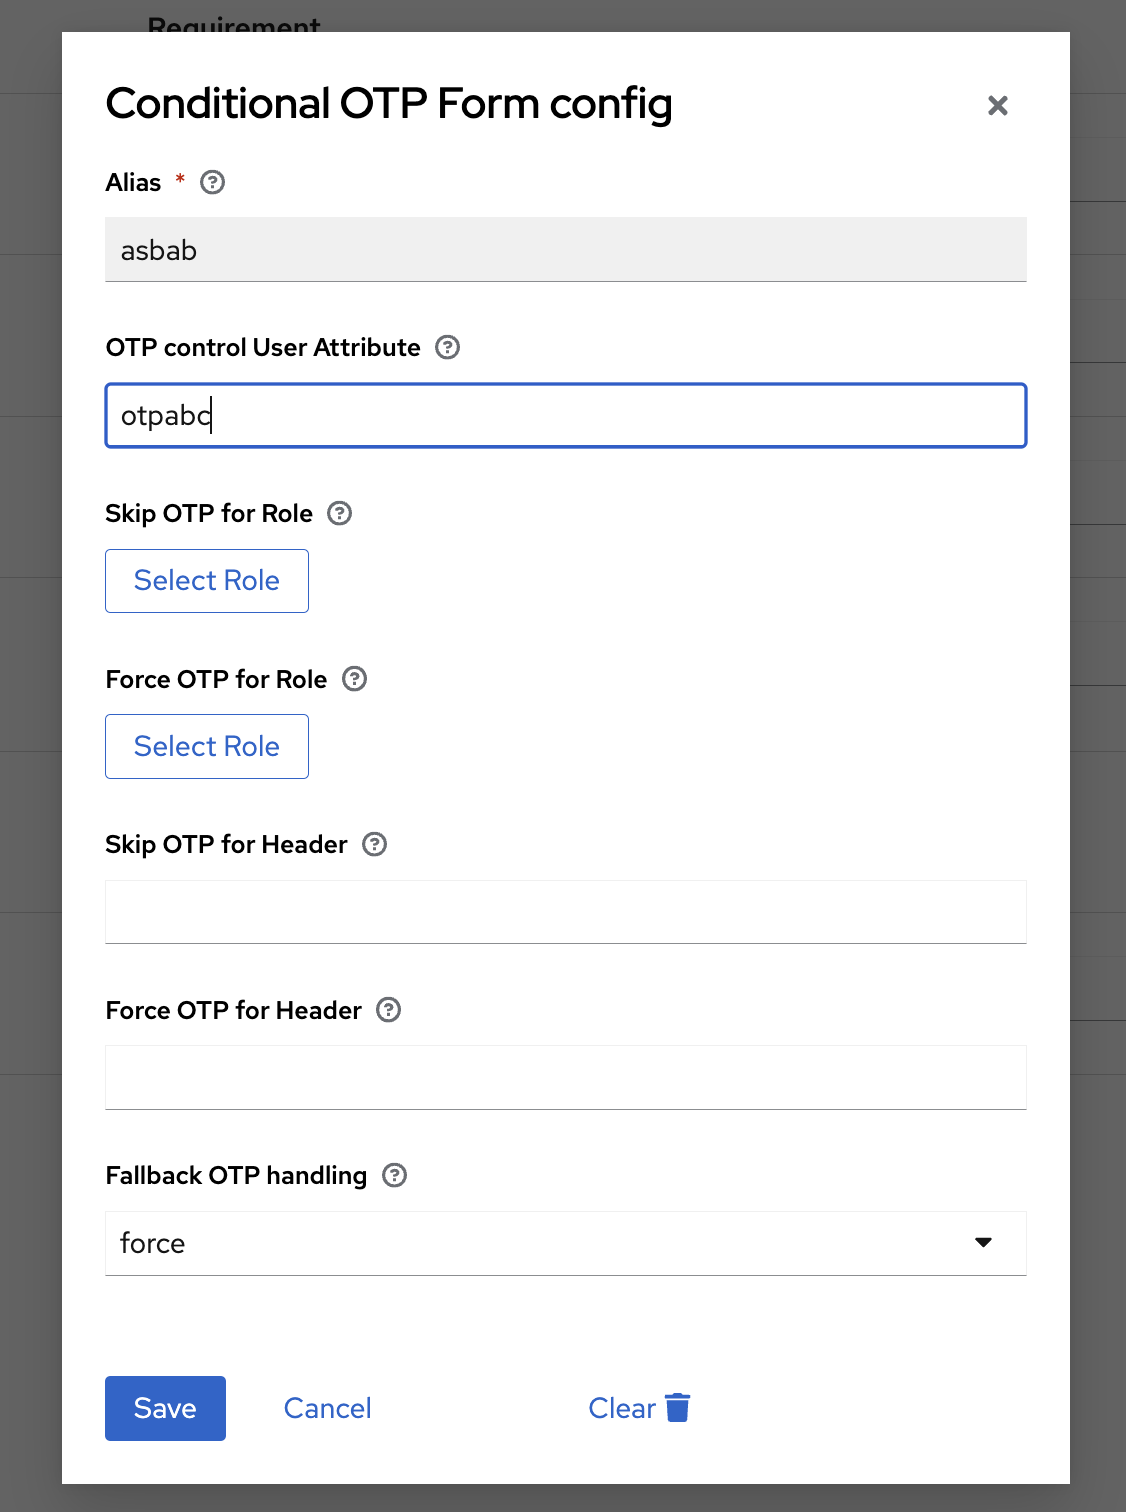Screen dimensions: 1126x1512
Task: Click the trash icon next to Clear
Action: pyautogui.click(x=679, y=1407)
